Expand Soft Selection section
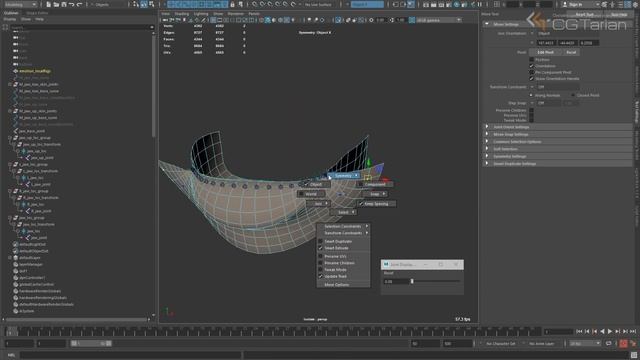 pyautogui.click(x=557, y=149)
